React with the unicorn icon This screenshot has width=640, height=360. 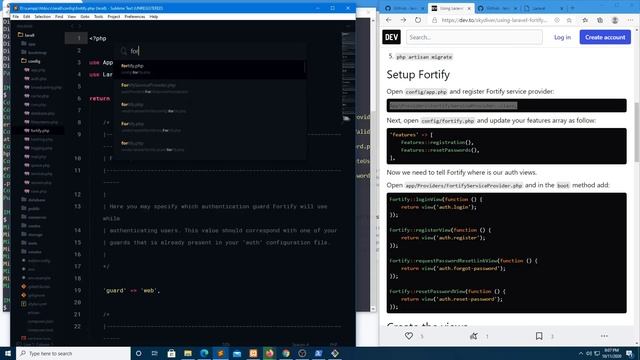tap(473, 336)
